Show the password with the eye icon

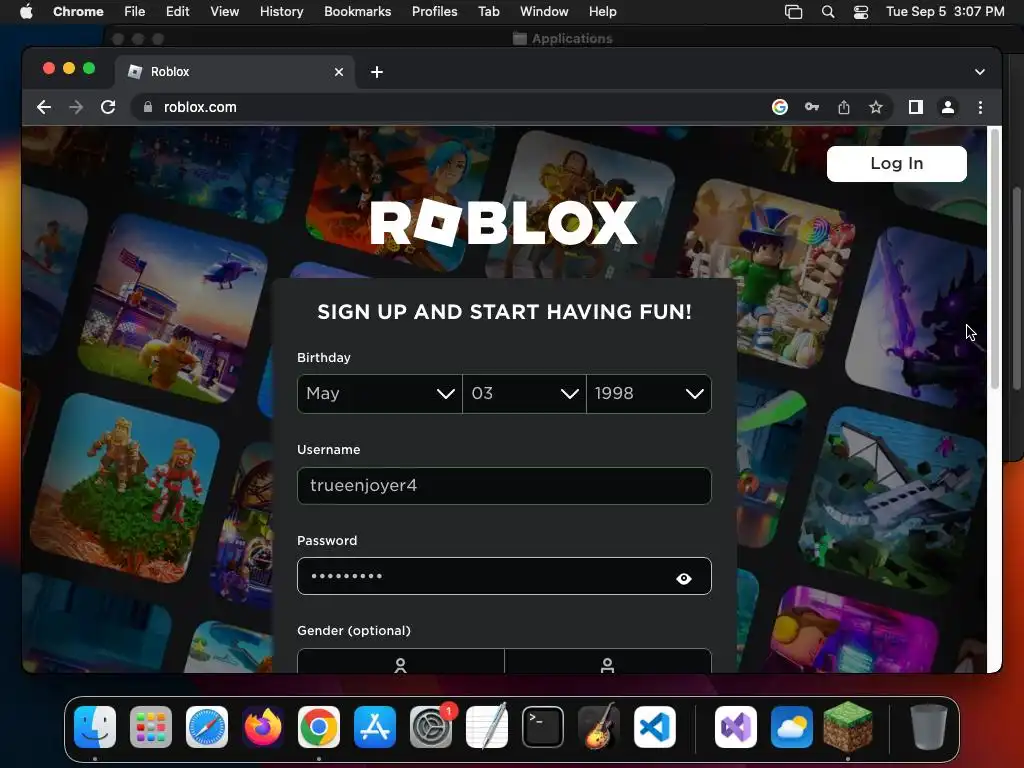tap(684, 578)
